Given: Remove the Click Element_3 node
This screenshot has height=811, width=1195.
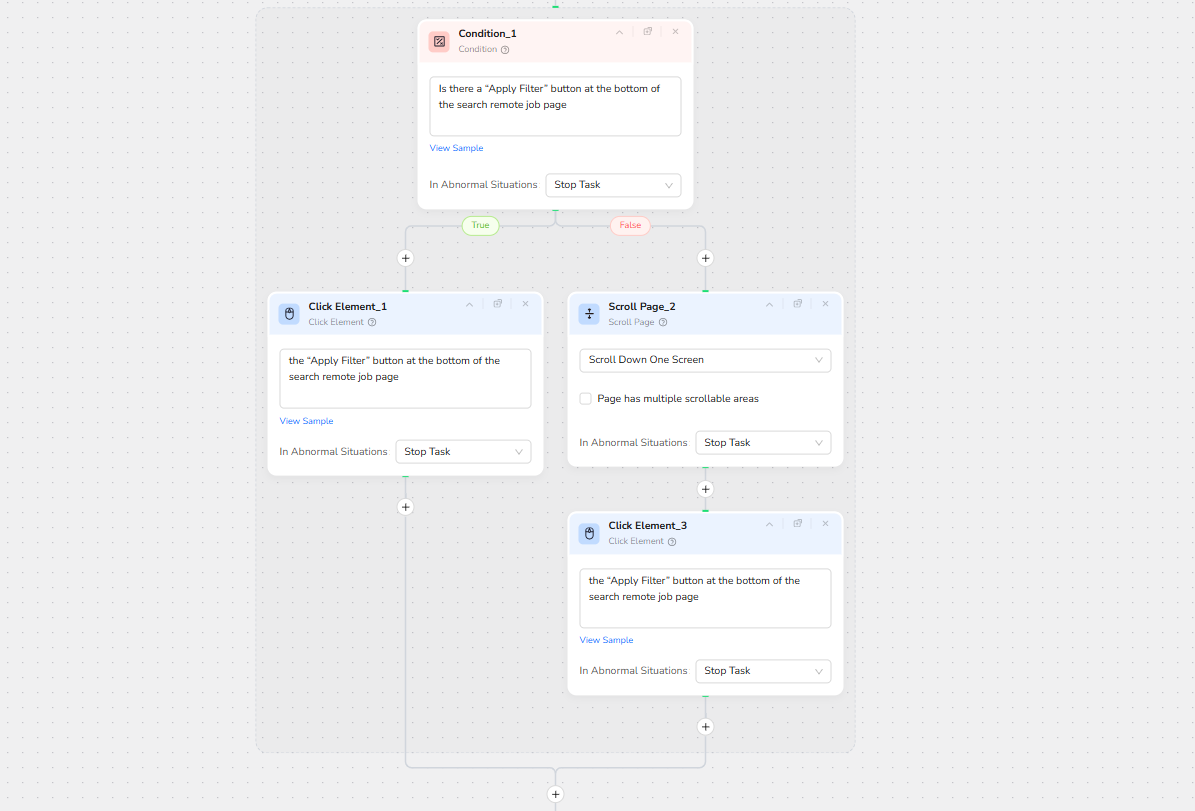Looking at the screenshot, I should click(825, 523).
